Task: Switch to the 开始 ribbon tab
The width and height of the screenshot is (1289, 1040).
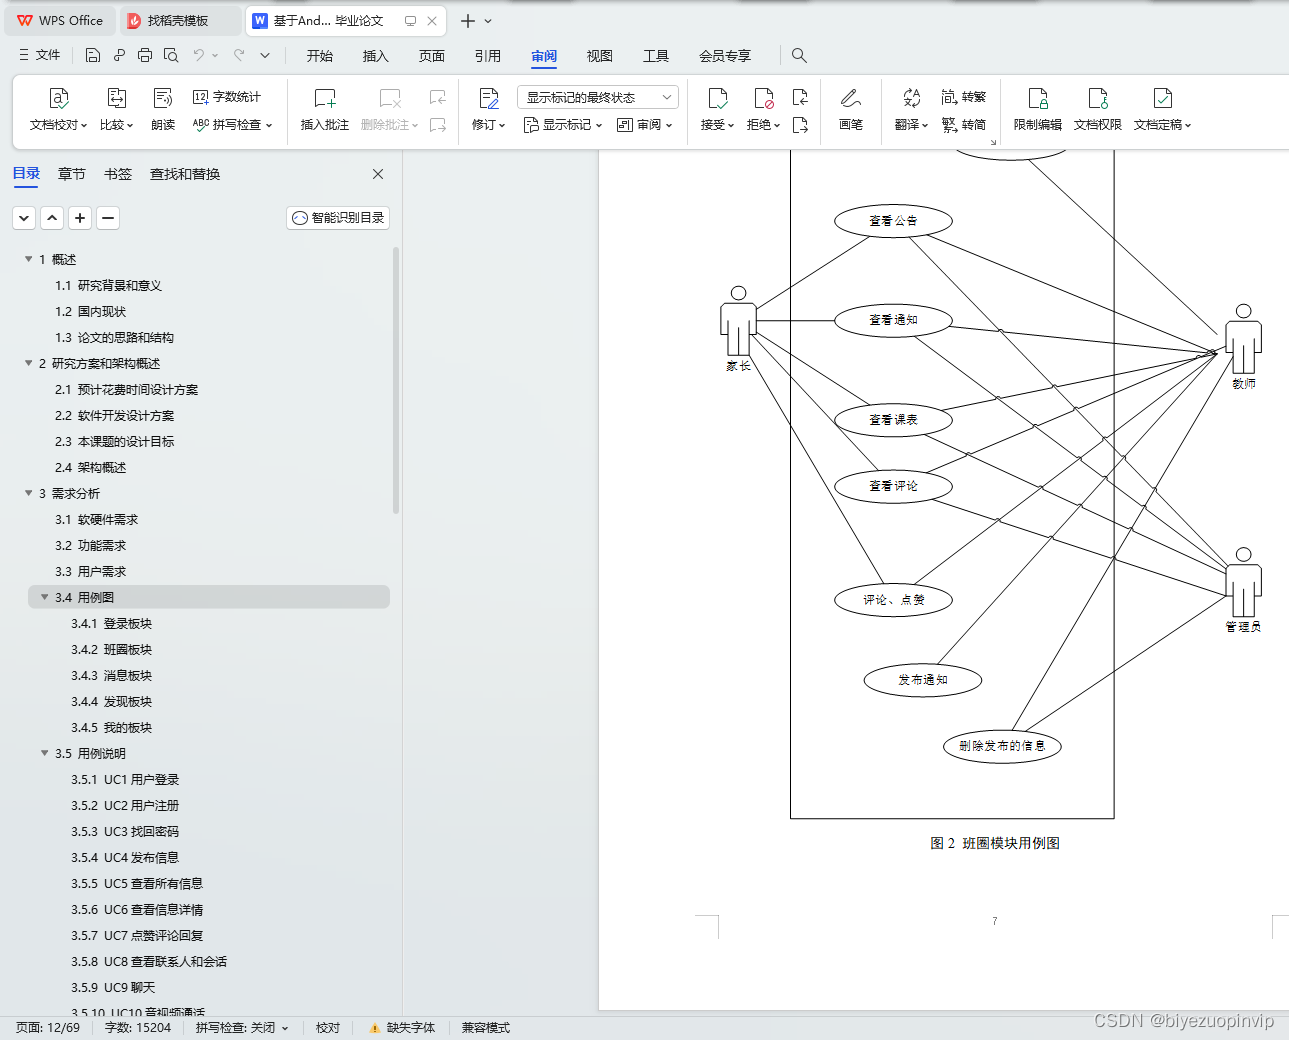Action: coord(320,56)
